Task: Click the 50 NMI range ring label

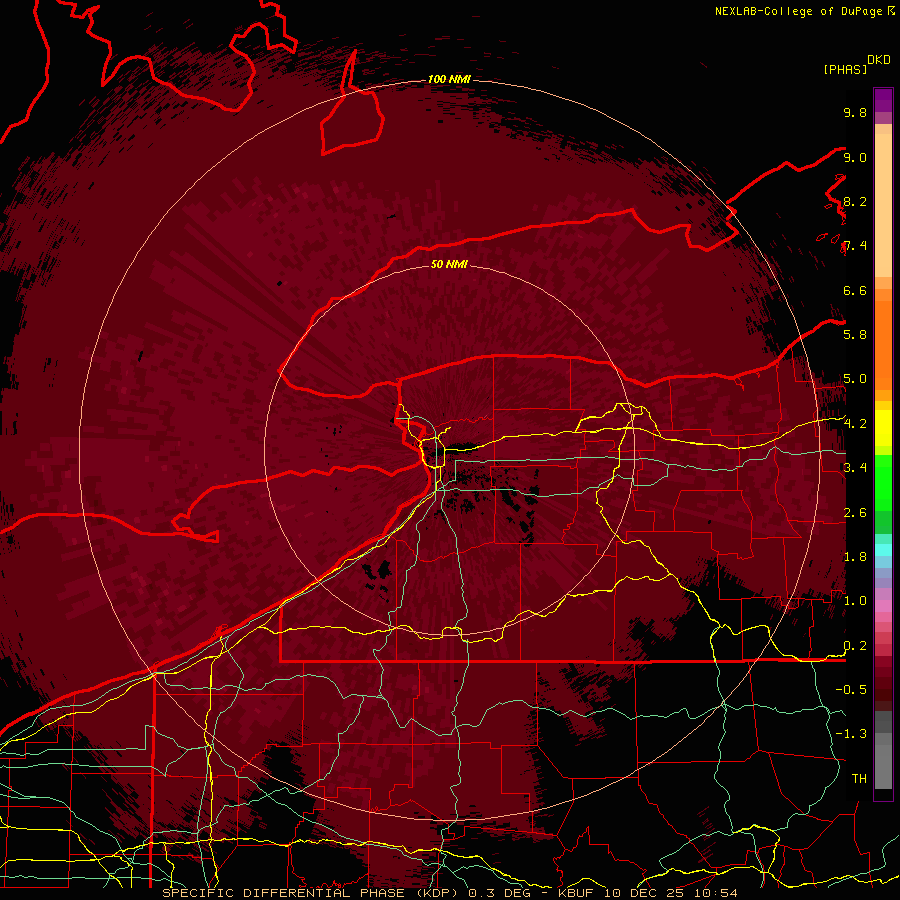Action: pyautogui.click(x=449, y=264)
